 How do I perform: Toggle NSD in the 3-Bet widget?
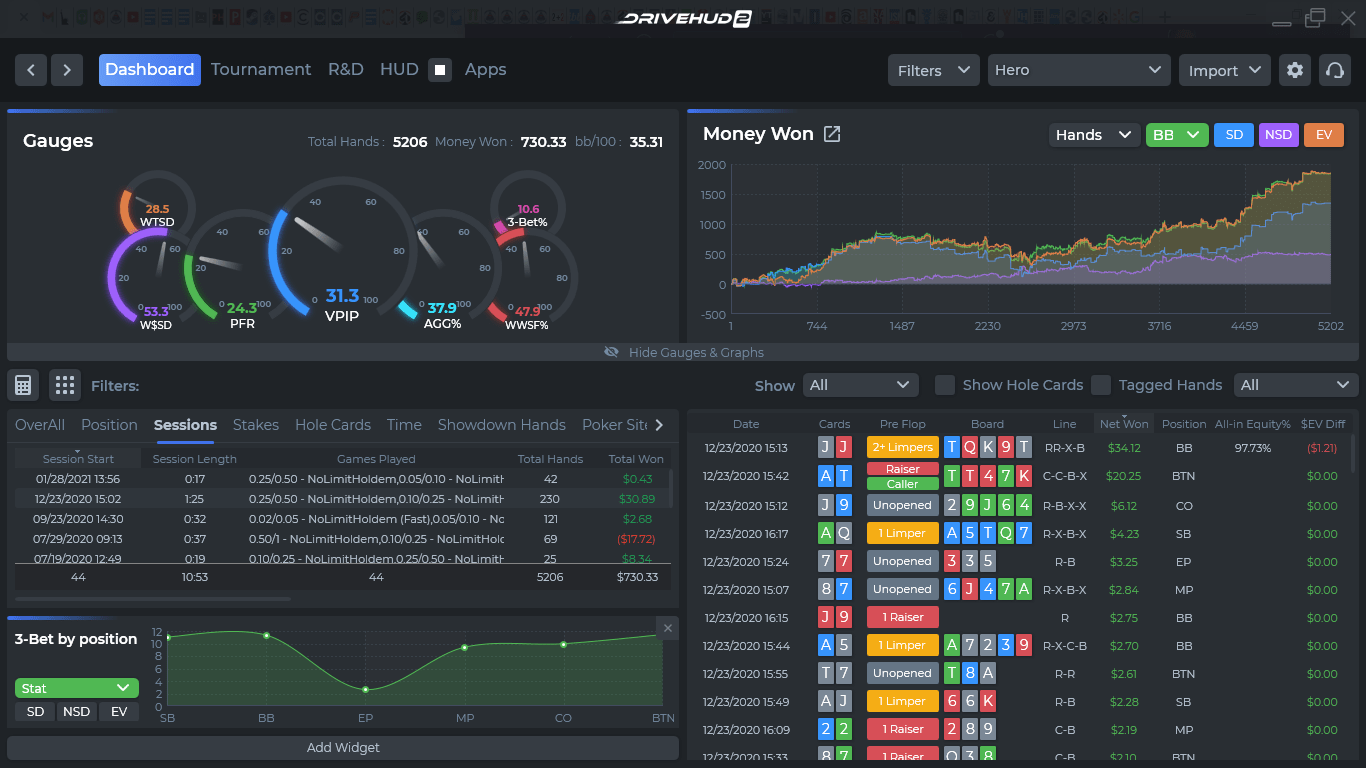coord(75,711)
